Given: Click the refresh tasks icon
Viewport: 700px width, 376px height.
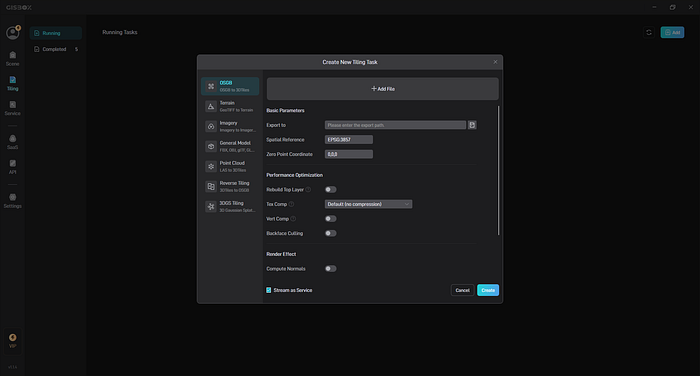Looking at the screenshot, I should coord(649,33).
